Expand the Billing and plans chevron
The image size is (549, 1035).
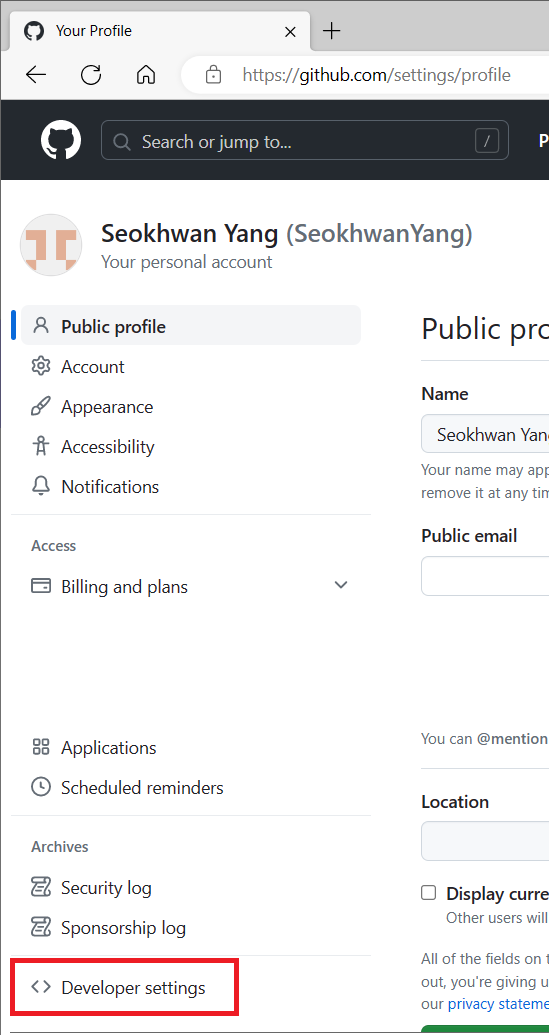tap(341, 585)
